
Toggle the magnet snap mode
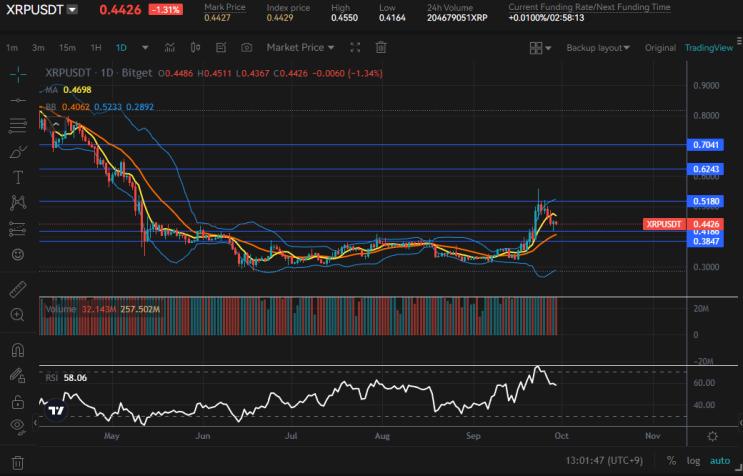pyautogui.click(x=18, y=350)
